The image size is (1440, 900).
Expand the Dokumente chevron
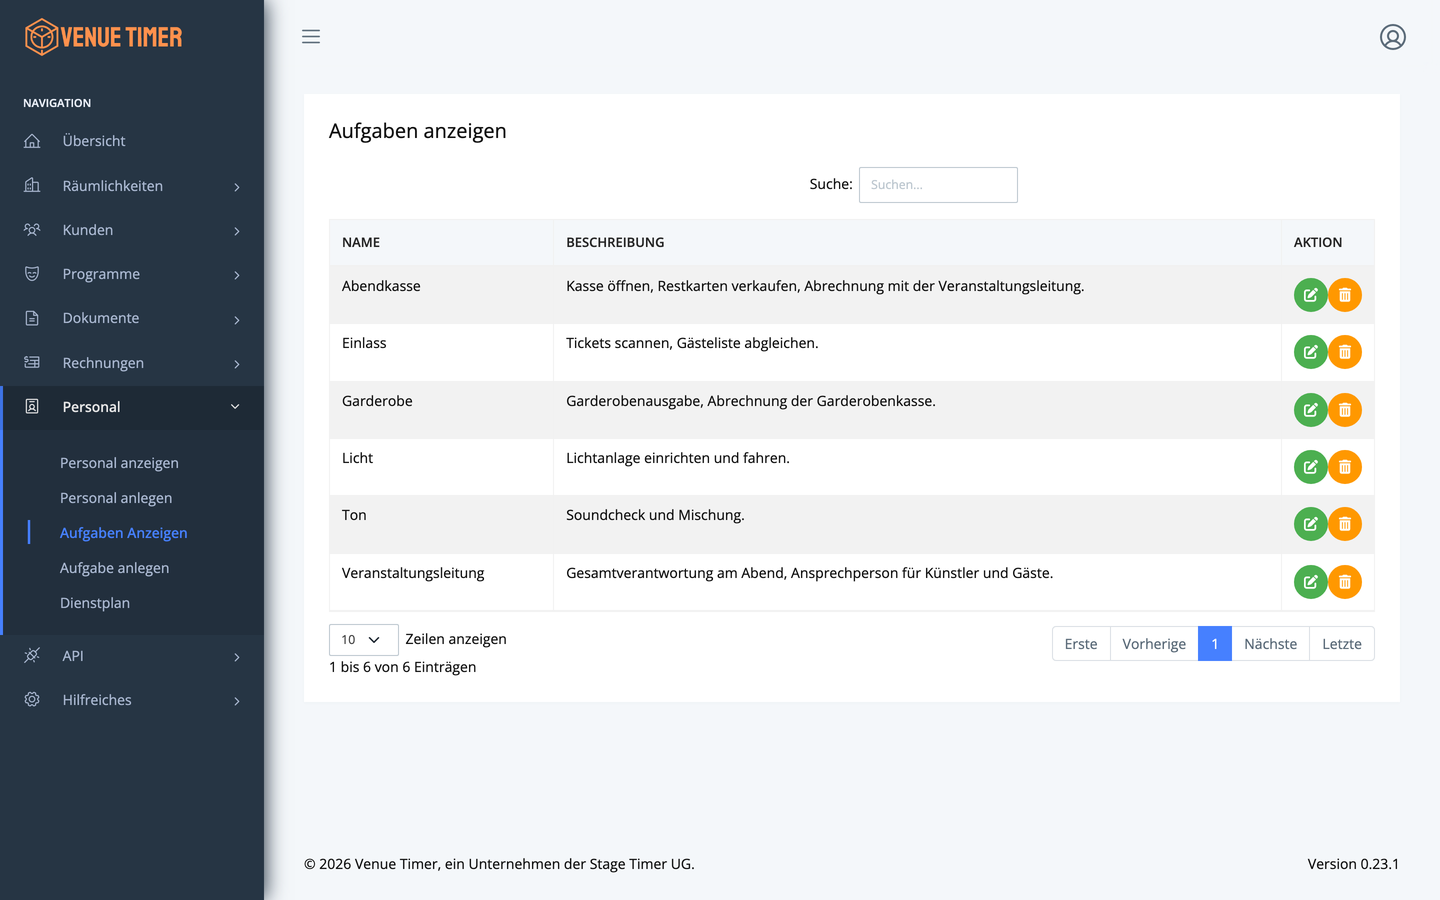click(237, 320)
